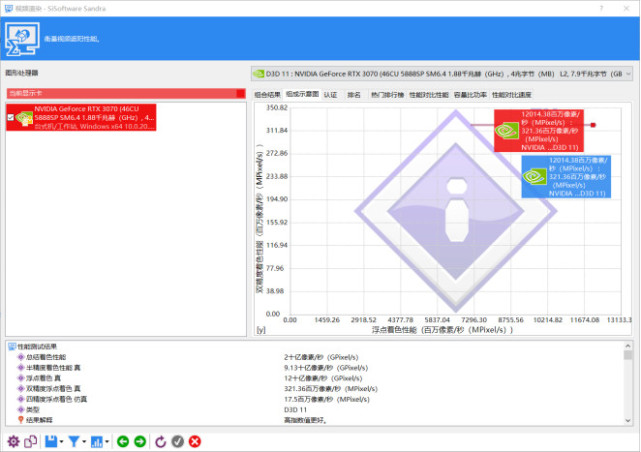The height and width of the screenshot is (452, 641).
Task: Click the blue funnel filter icon
Action: point(74,441)
